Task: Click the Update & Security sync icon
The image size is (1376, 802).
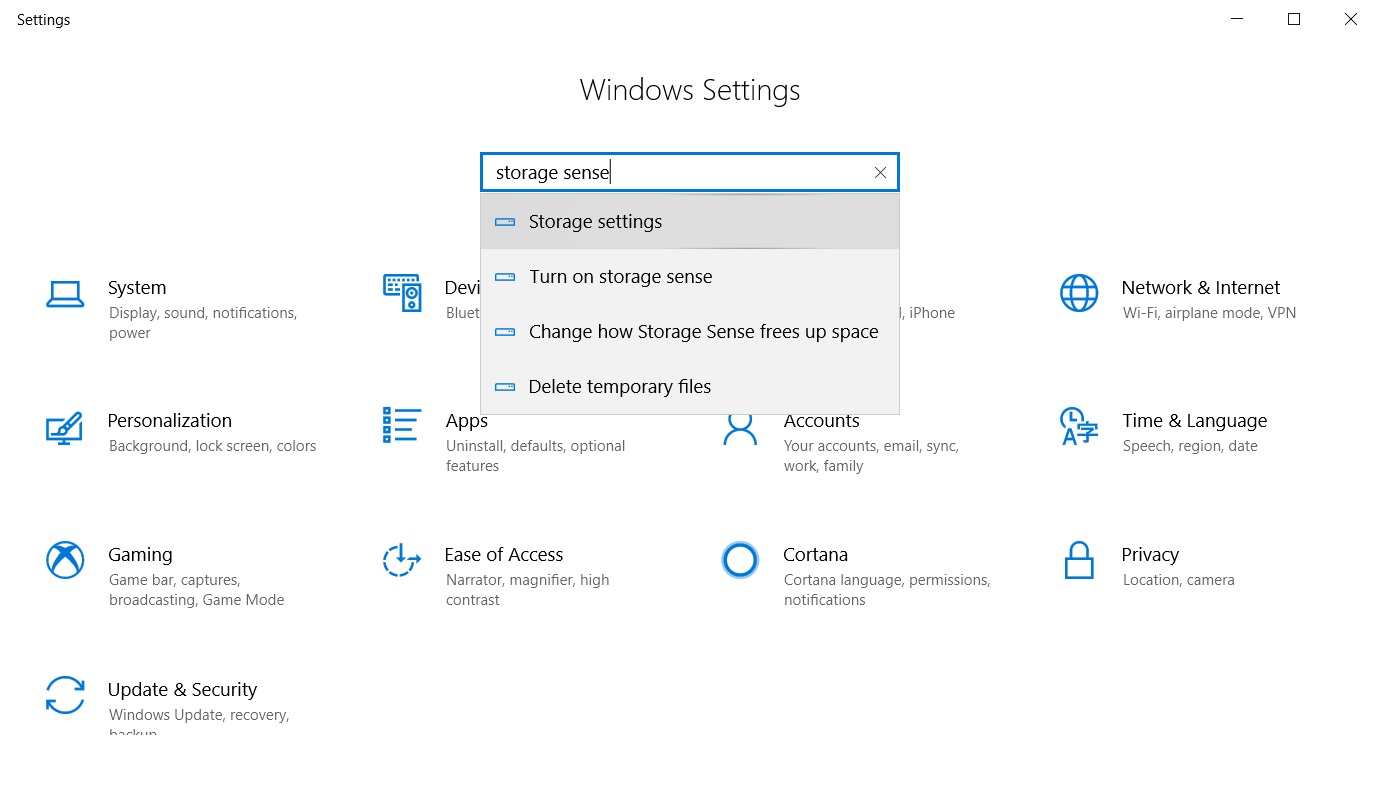Action: [x=65, y=695]
